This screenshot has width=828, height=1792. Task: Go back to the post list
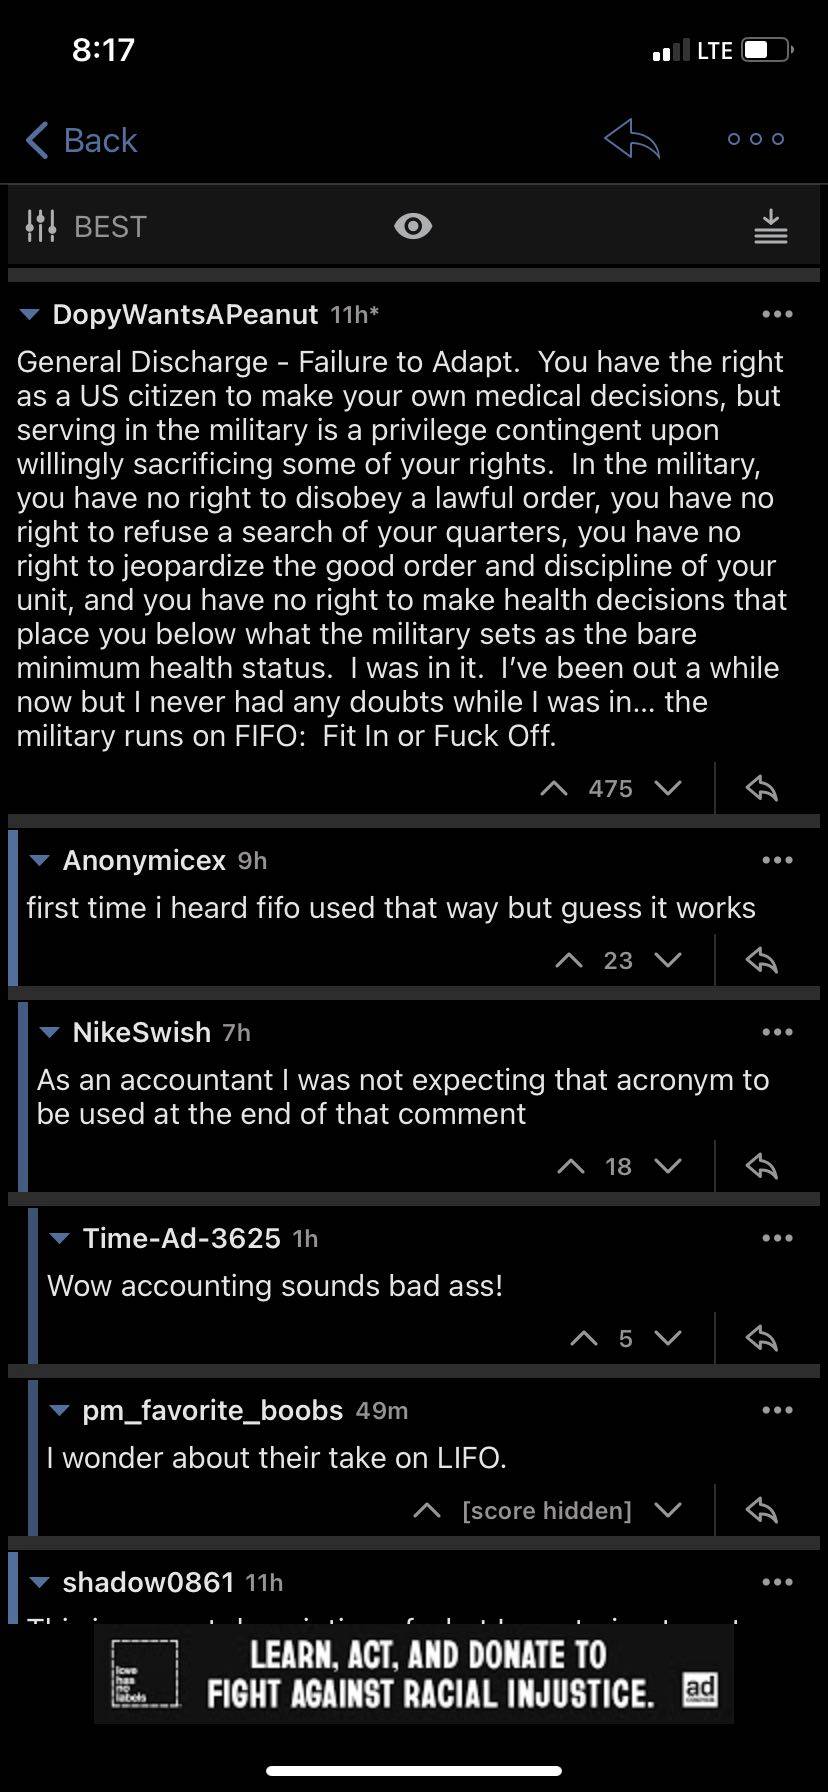pyautogui.click(x=80, y=140)
